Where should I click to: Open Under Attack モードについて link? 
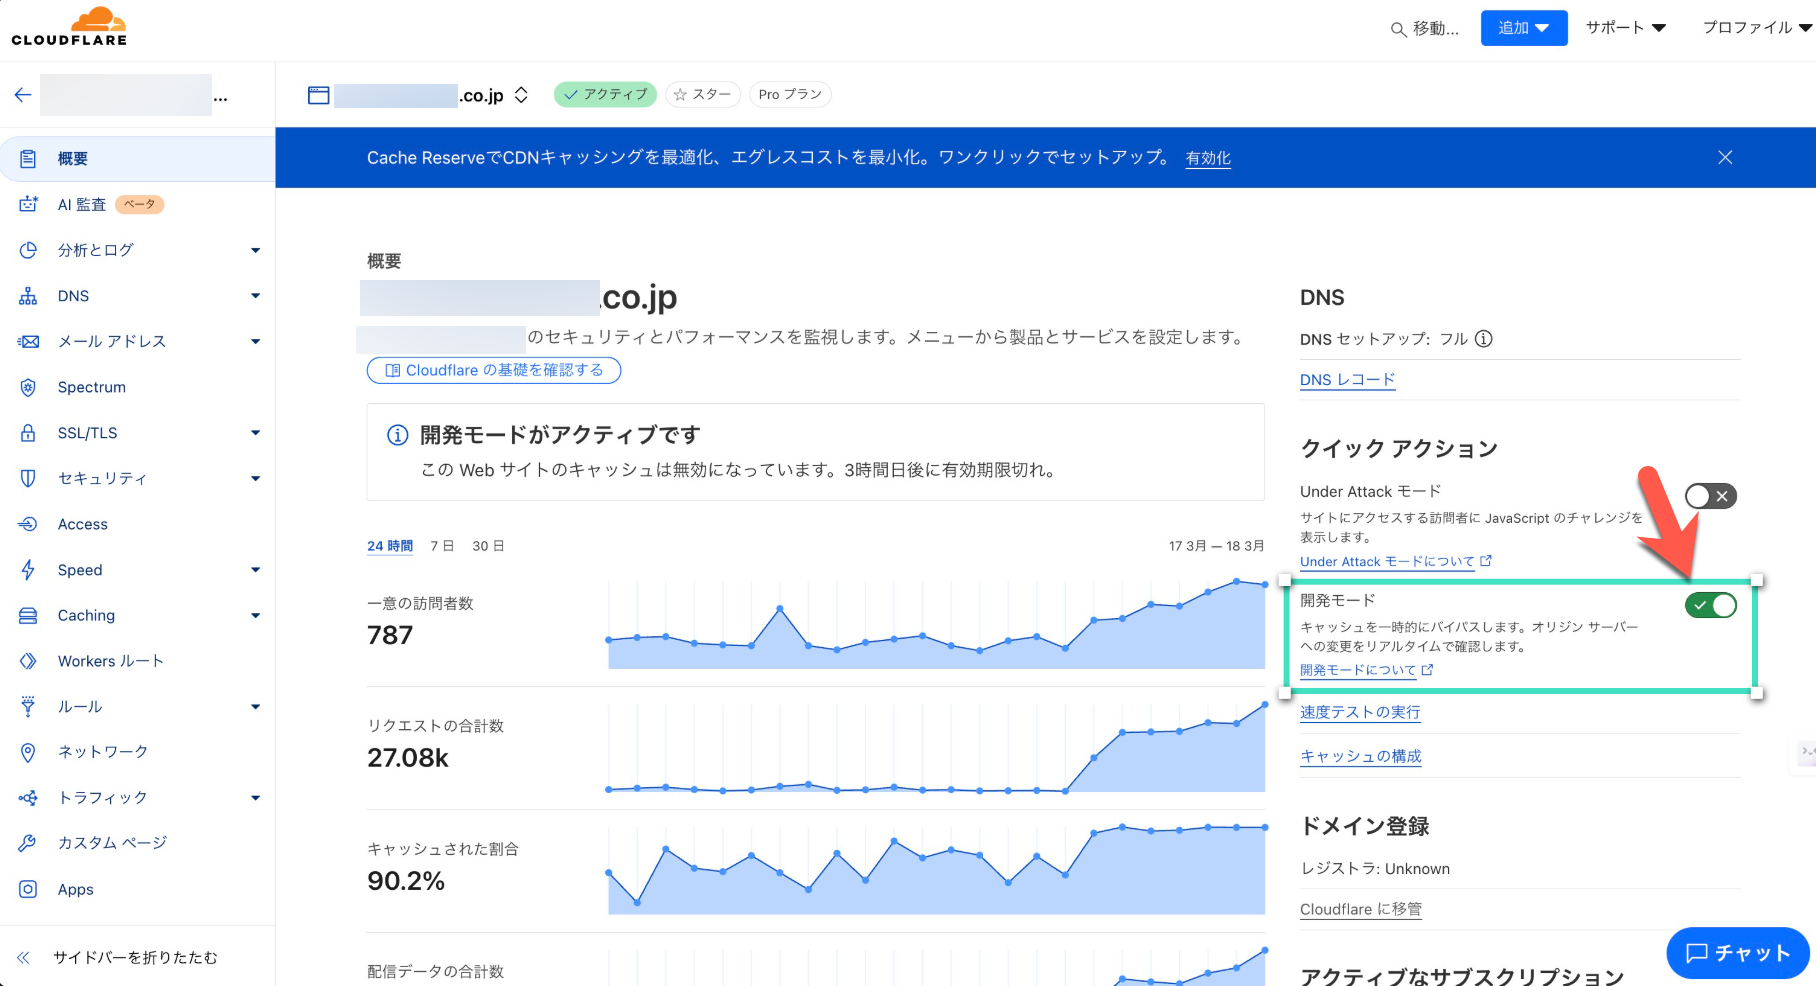(x=1396, y=562)
